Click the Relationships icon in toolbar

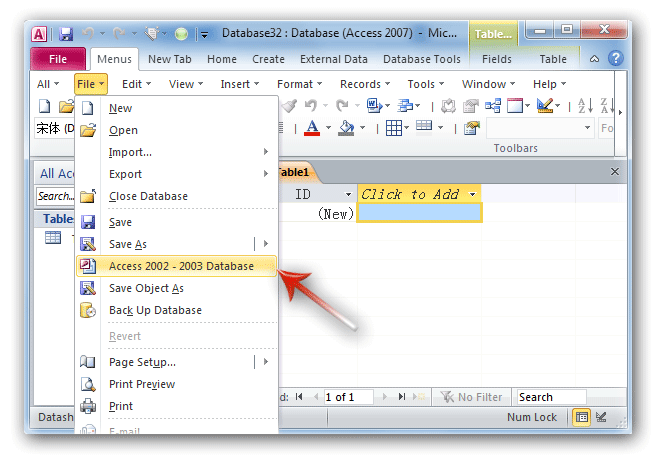click(x=493, y=105)
